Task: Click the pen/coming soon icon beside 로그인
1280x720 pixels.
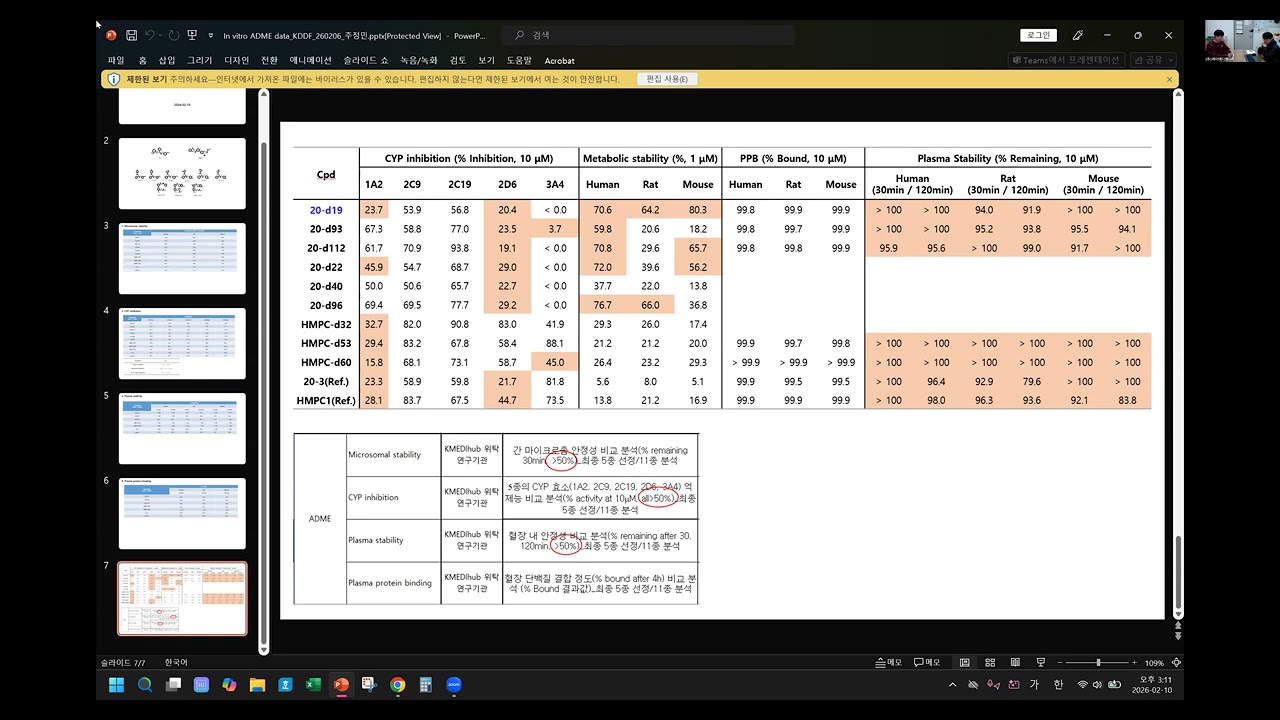Action: click(x=1078, y=35)
